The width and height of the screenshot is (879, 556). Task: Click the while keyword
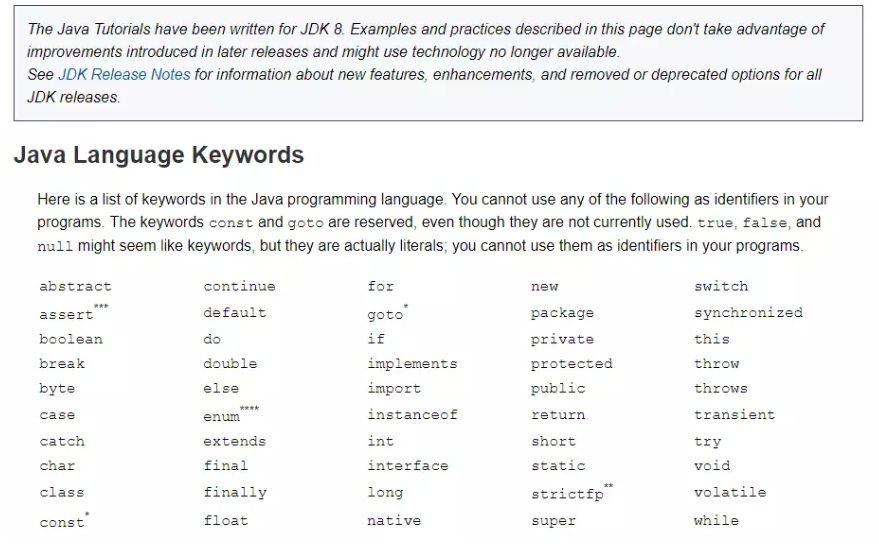coord(716,521)
